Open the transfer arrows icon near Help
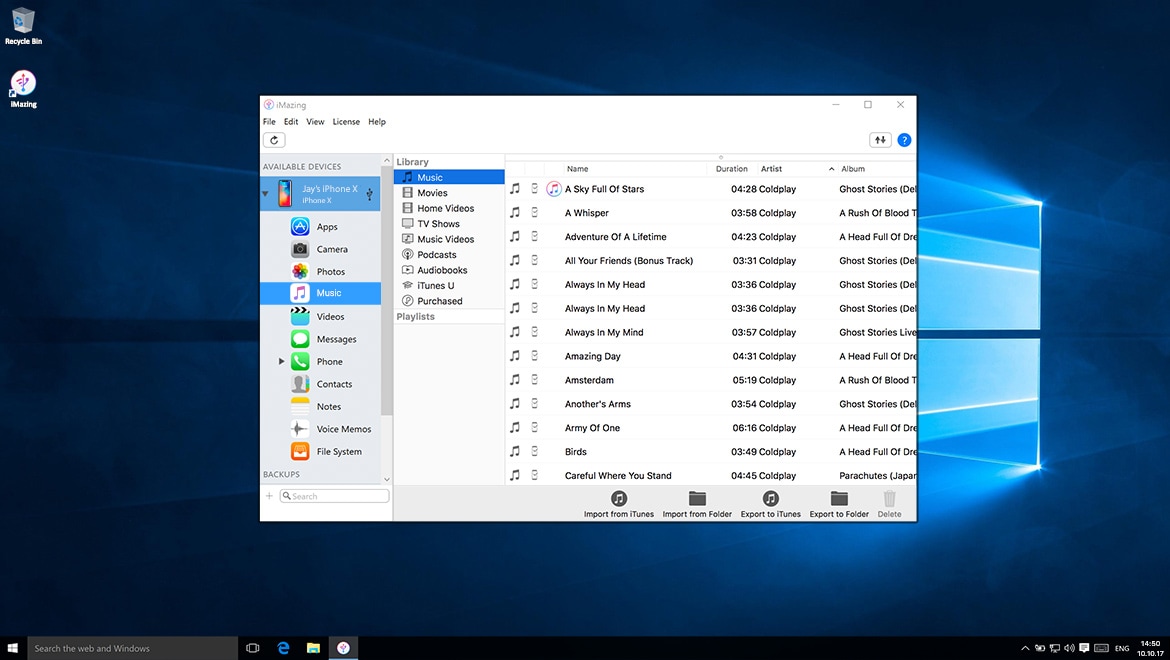 [879, 139]
